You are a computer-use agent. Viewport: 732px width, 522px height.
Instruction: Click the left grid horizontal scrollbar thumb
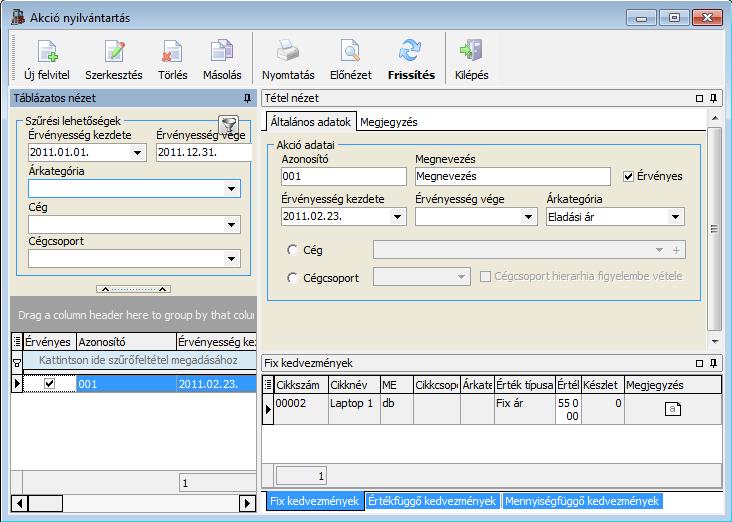pyautogui.click(x=45, y=503)
